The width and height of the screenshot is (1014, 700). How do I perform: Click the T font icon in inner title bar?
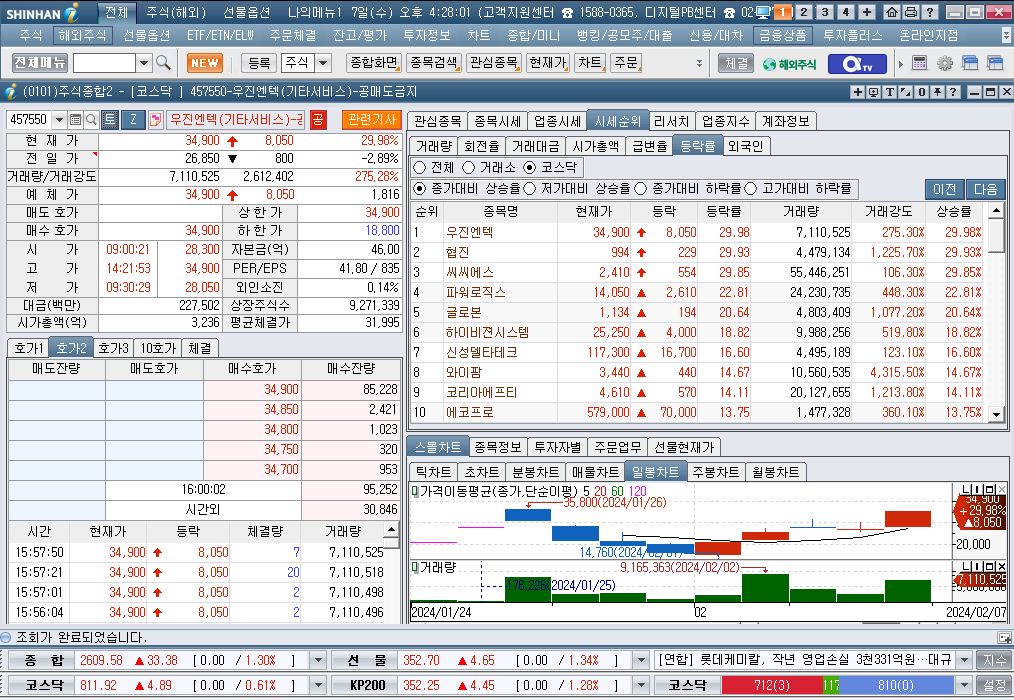[890, 93]
